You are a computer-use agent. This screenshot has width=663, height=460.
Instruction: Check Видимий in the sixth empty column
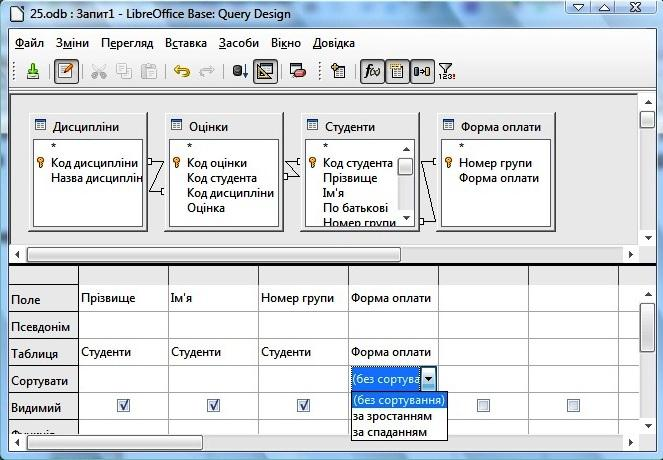click(573, 406)
